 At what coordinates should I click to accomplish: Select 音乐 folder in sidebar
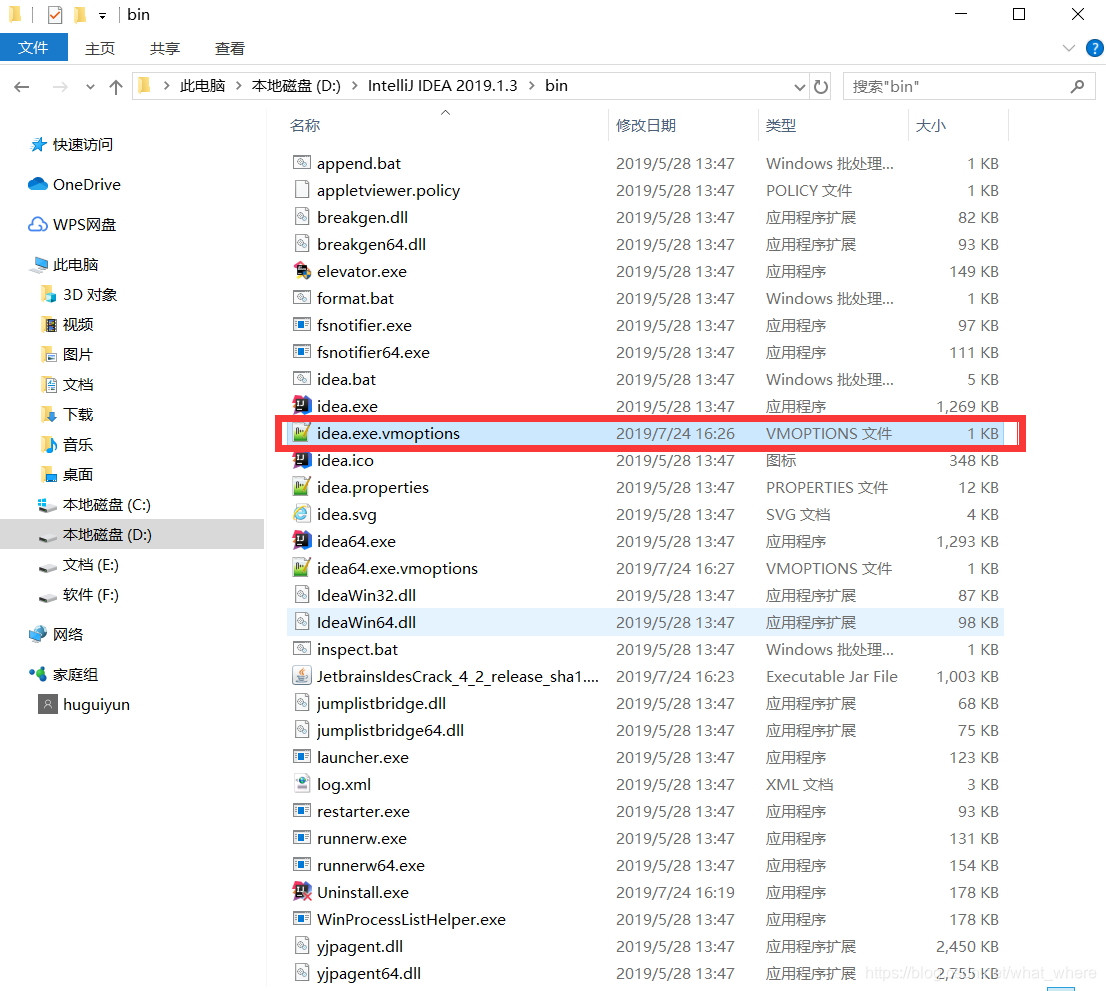click(78, 445)
